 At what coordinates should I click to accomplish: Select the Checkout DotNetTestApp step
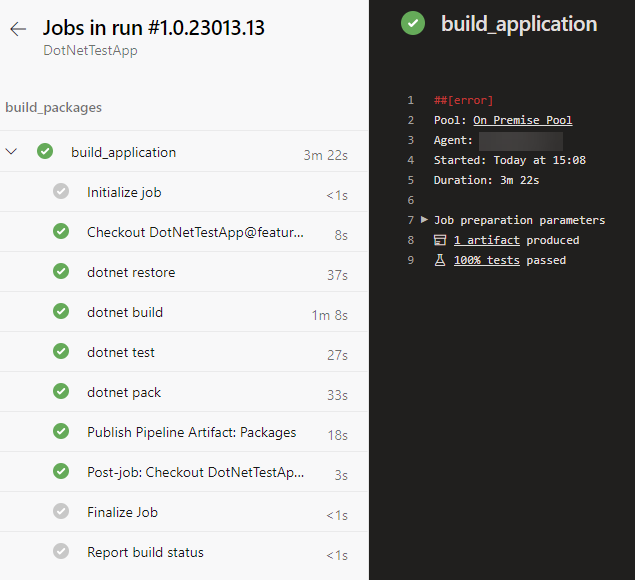pyautogui.click(x=195, y=232)
